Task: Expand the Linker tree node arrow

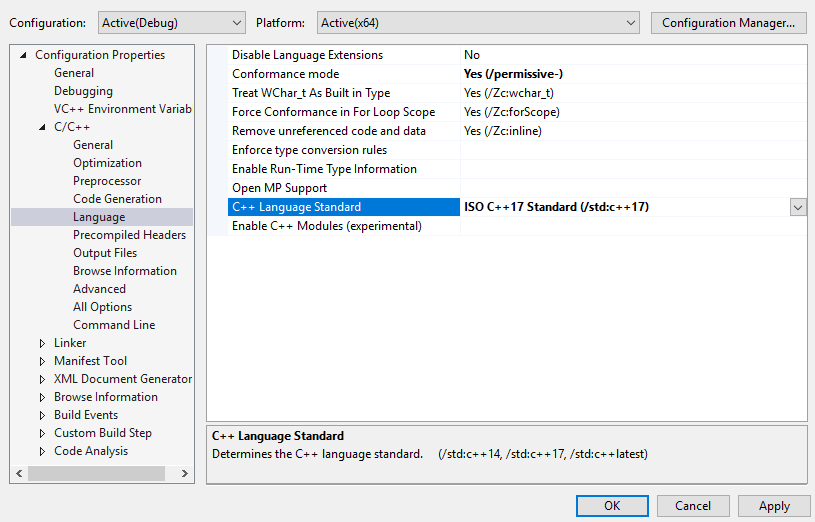Action: (43, 343)
